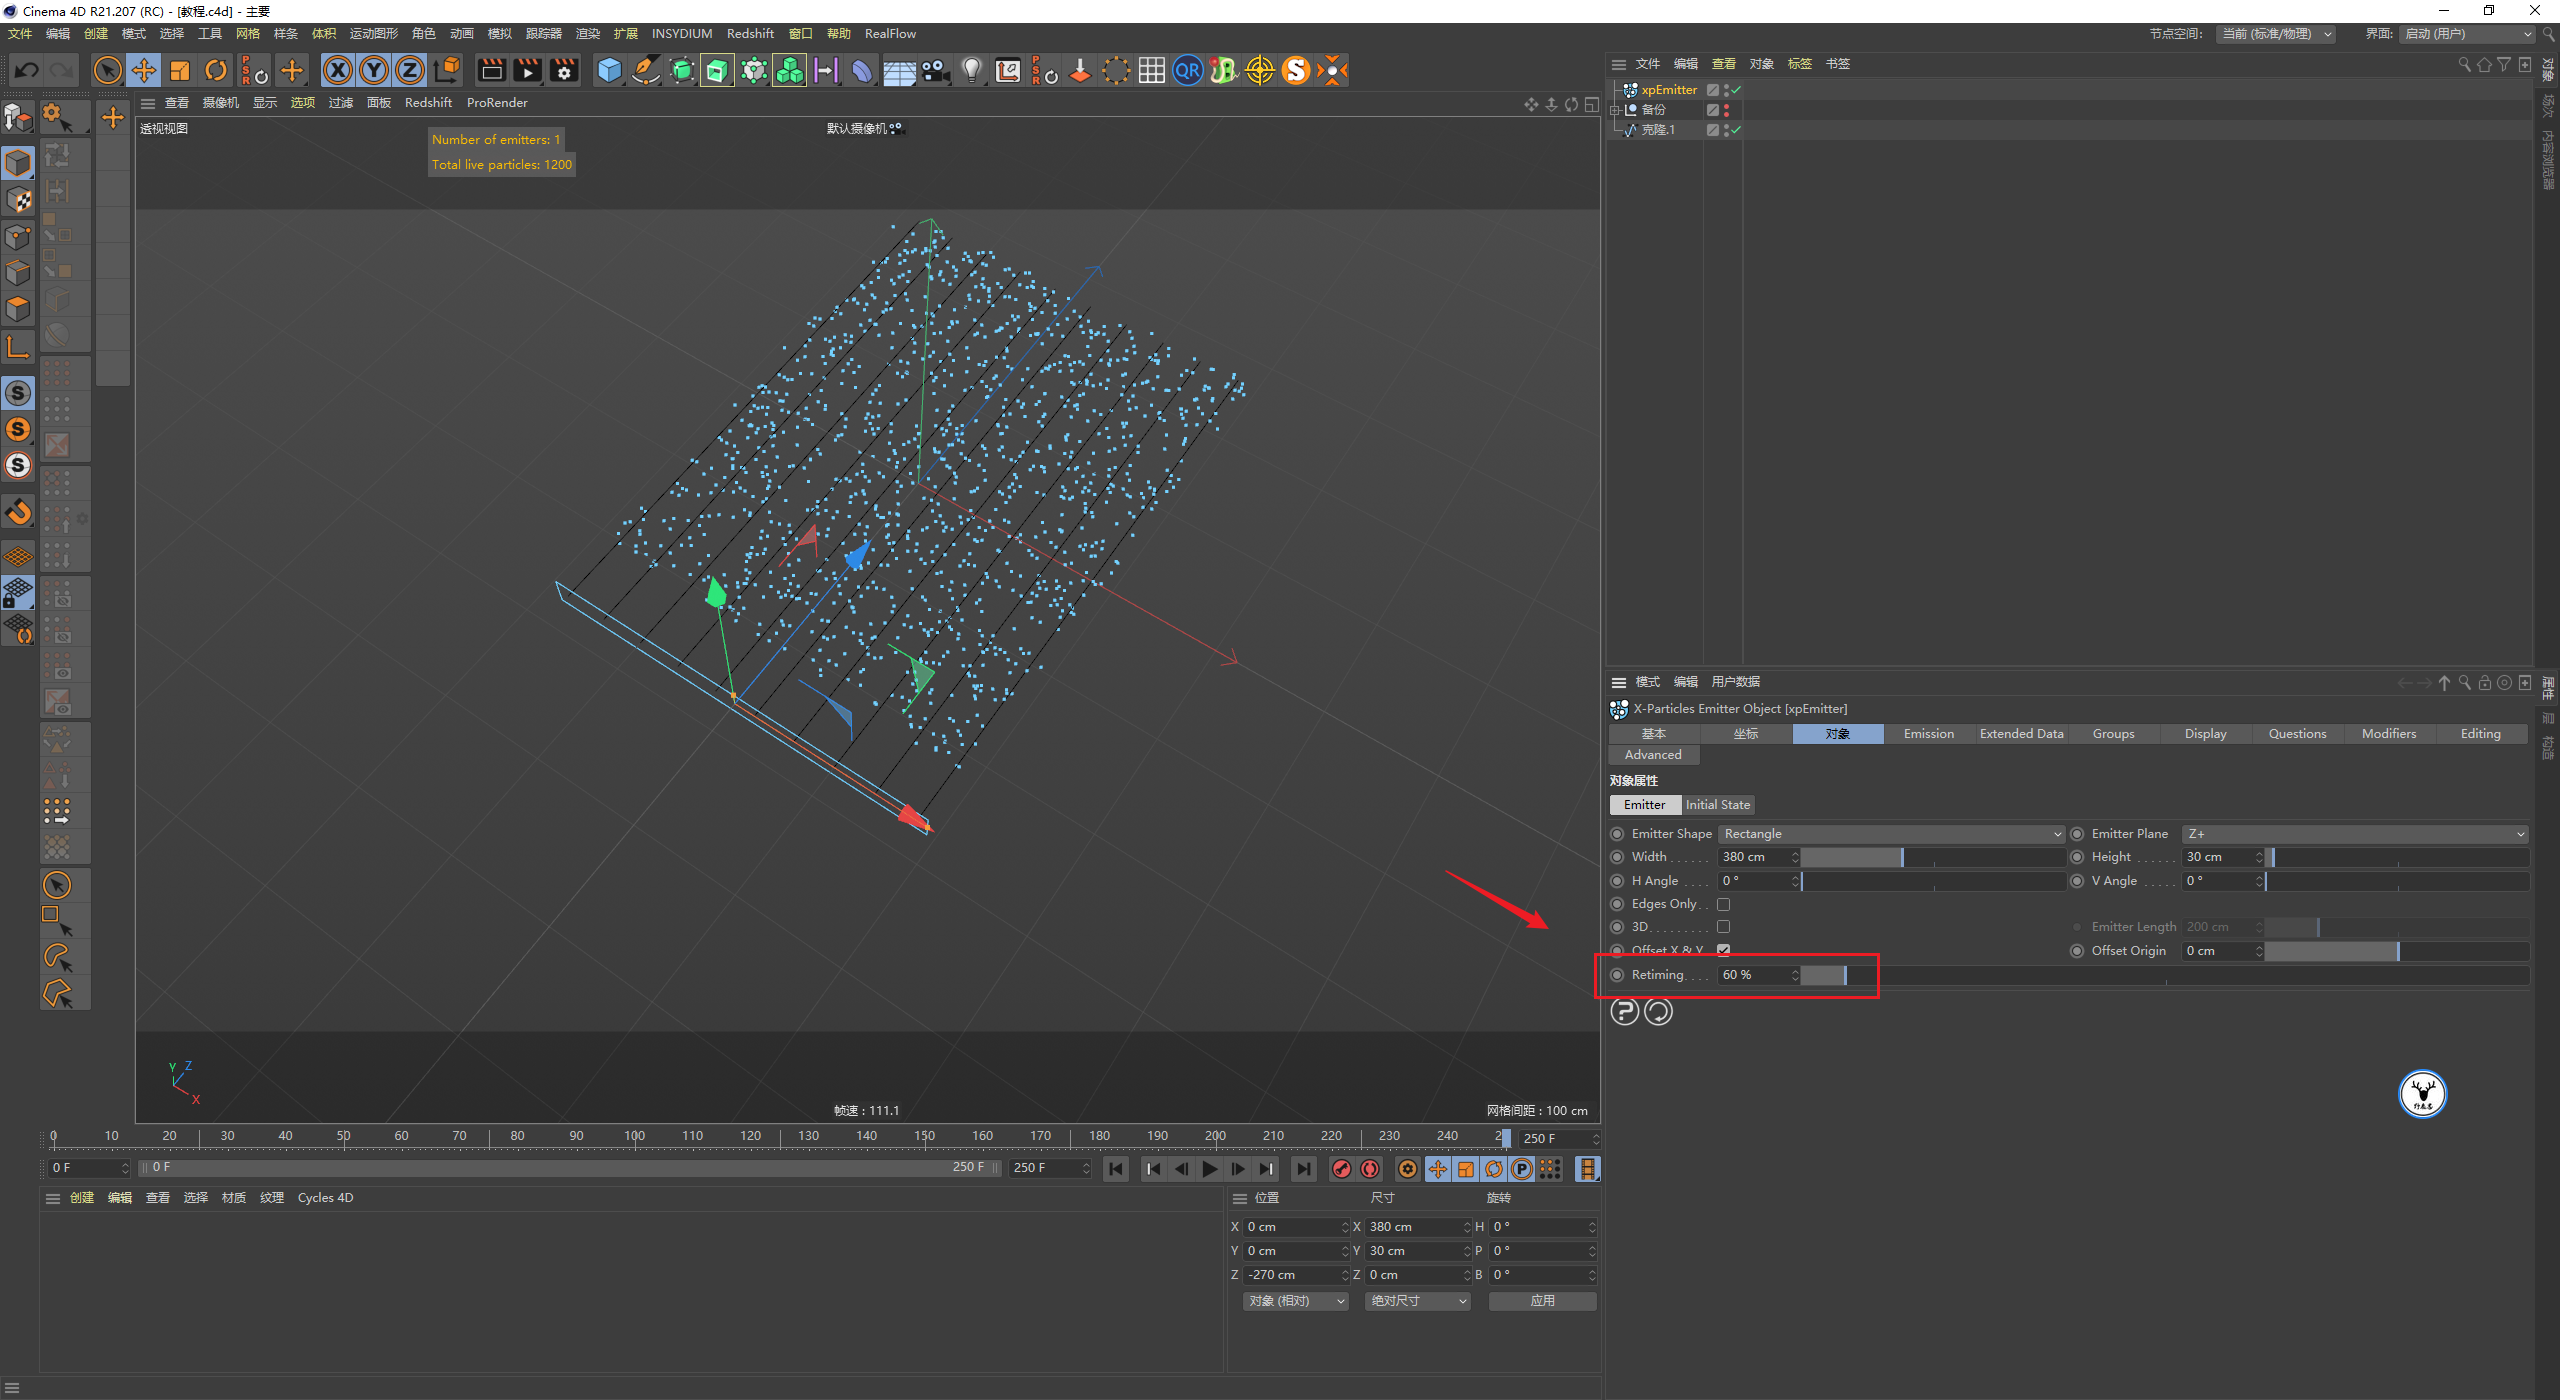Click the camera object icon
Image resolution: width=2560 pixels, height=1400 pixels.
[x=936, y=70]
